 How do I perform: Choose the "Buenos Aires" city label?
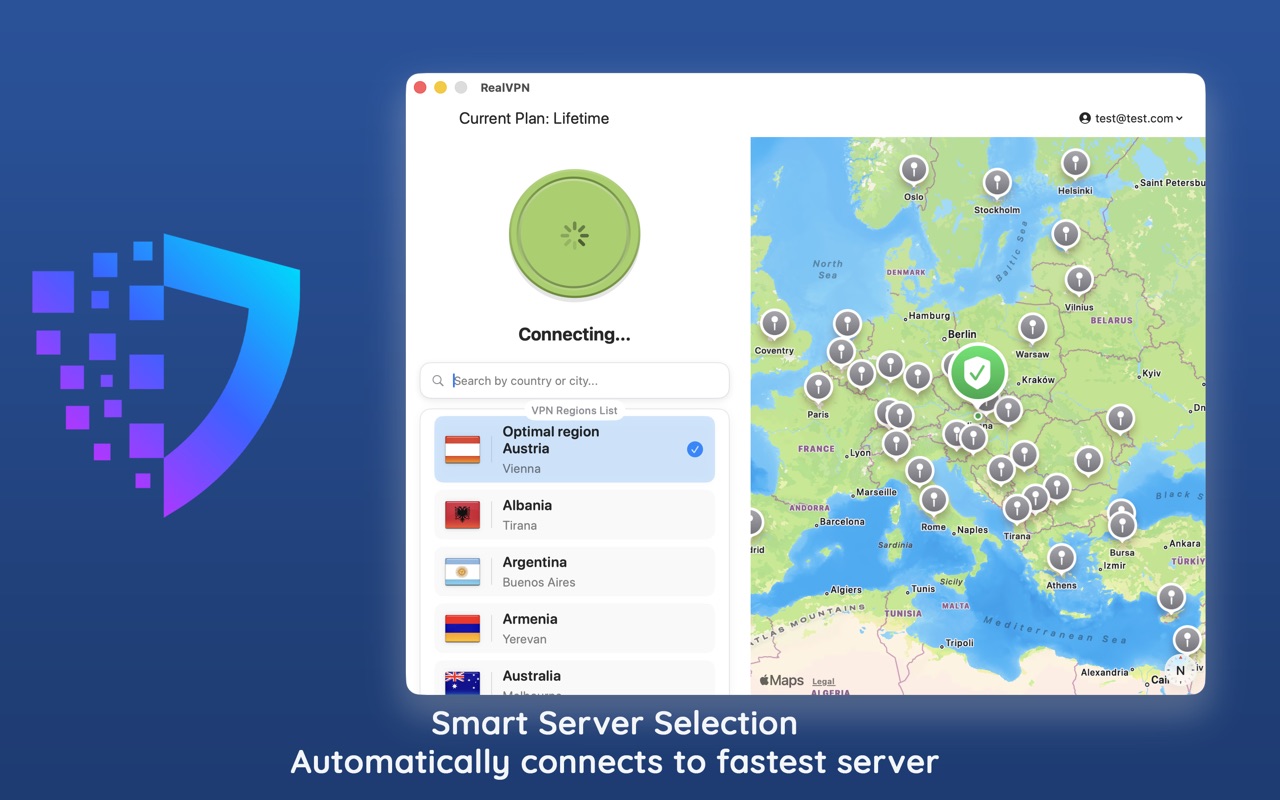539,582
